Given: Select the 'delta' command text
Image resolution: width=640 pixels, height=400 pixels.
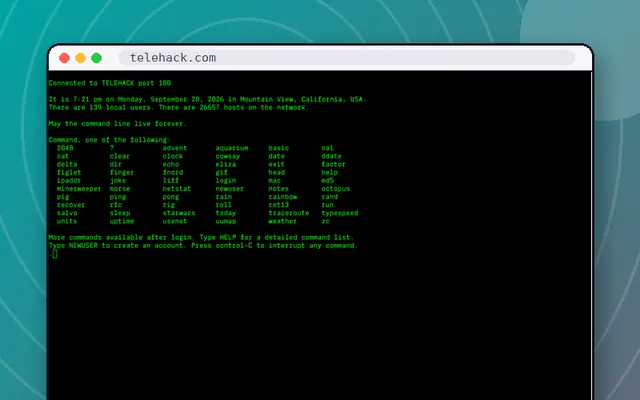Looking at the screenshot, I should (x=67, y=164).
